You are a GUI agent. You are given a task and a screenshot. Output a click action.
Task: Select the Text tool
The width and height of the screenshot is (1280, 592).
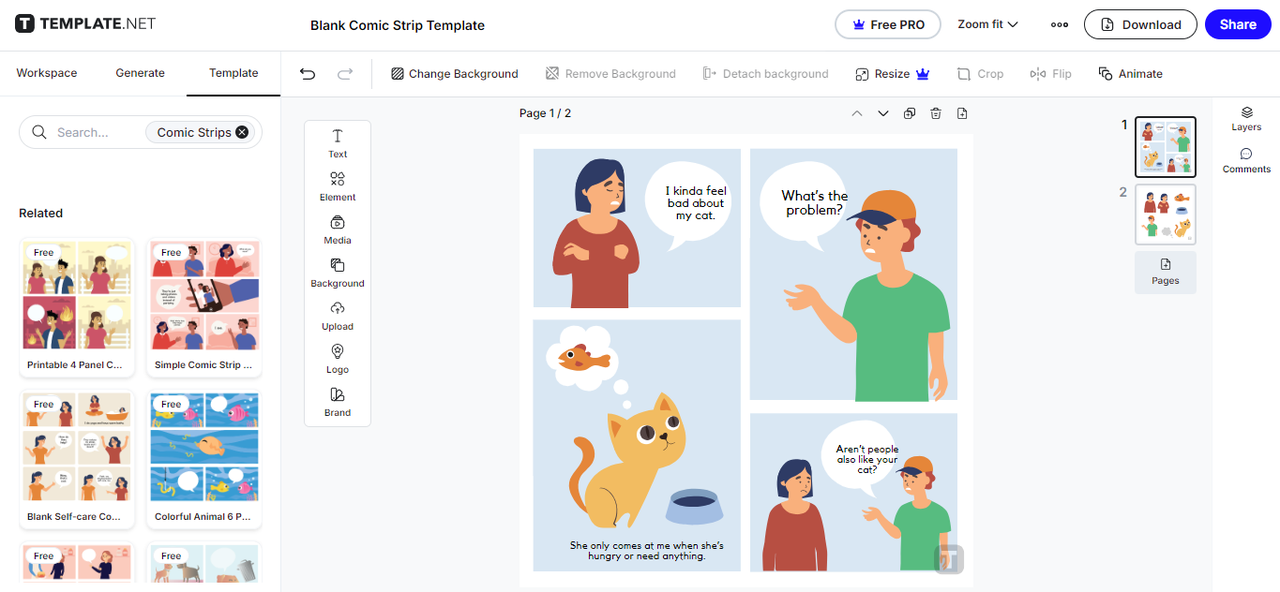(338, 144)
